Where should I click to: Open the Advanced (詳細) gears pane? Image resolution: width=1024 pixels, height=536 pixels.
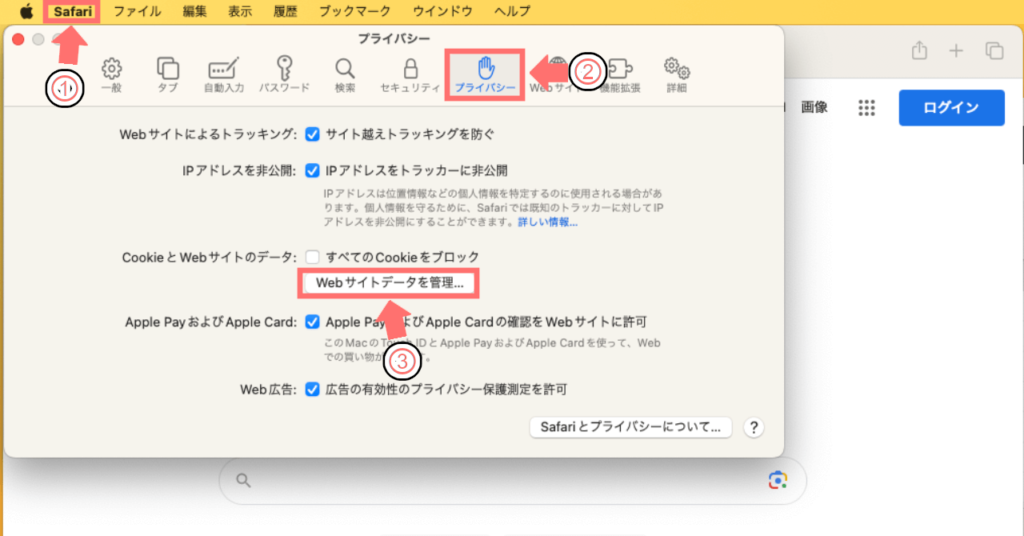(x=677, y=75)
